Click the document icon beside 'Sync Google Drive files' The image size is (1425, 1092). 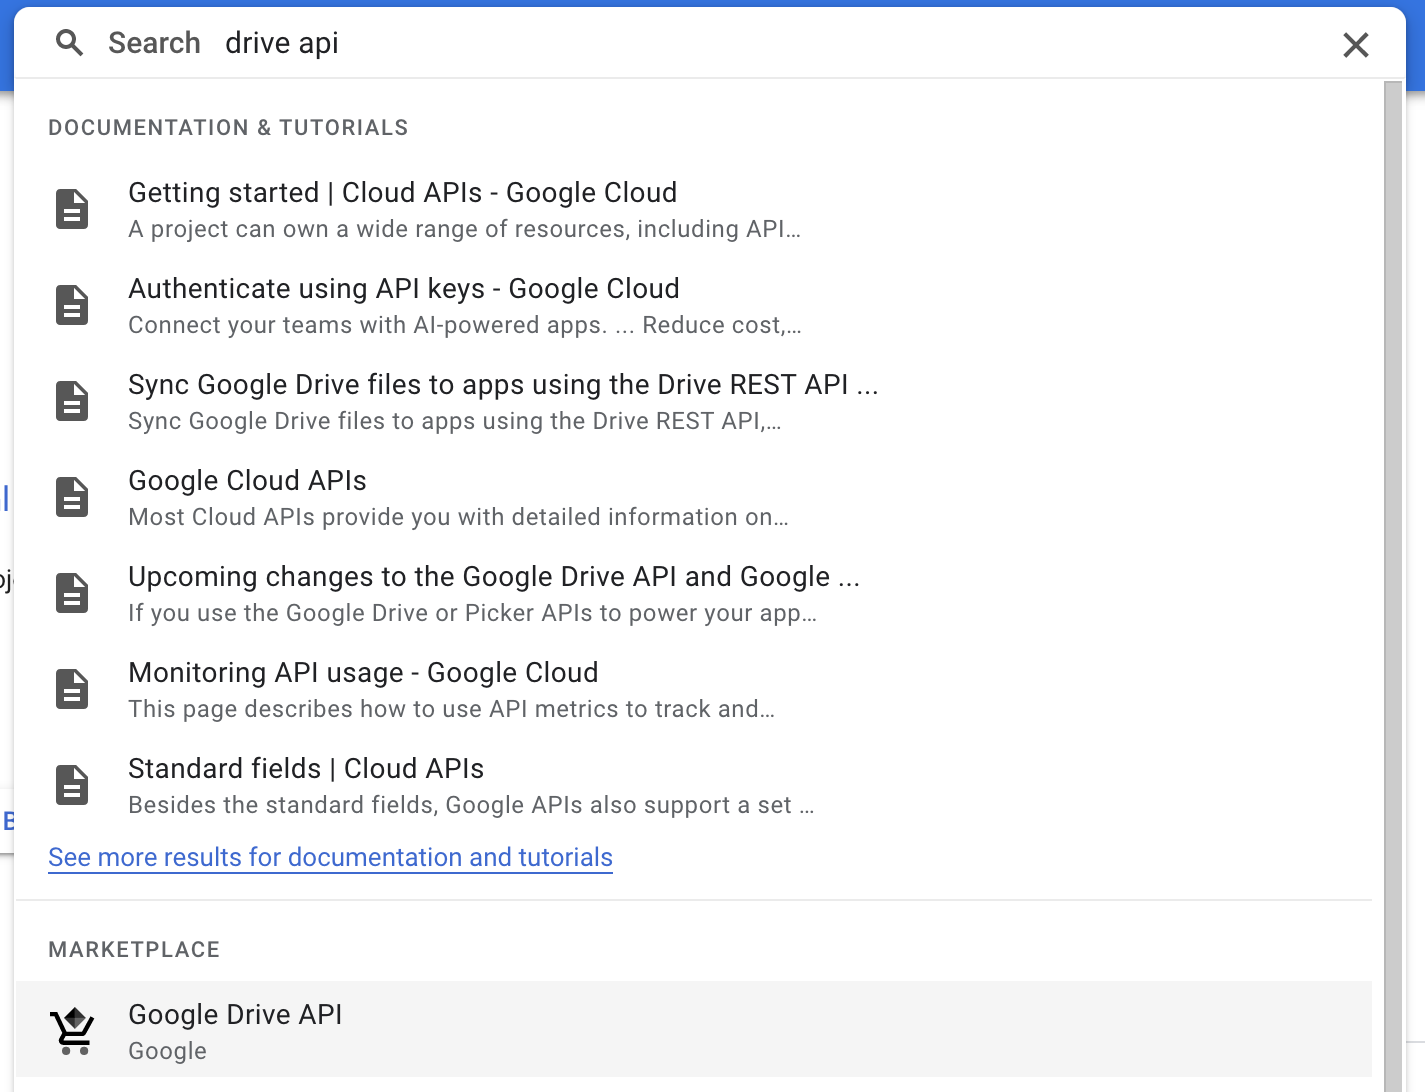click(72, 401)
